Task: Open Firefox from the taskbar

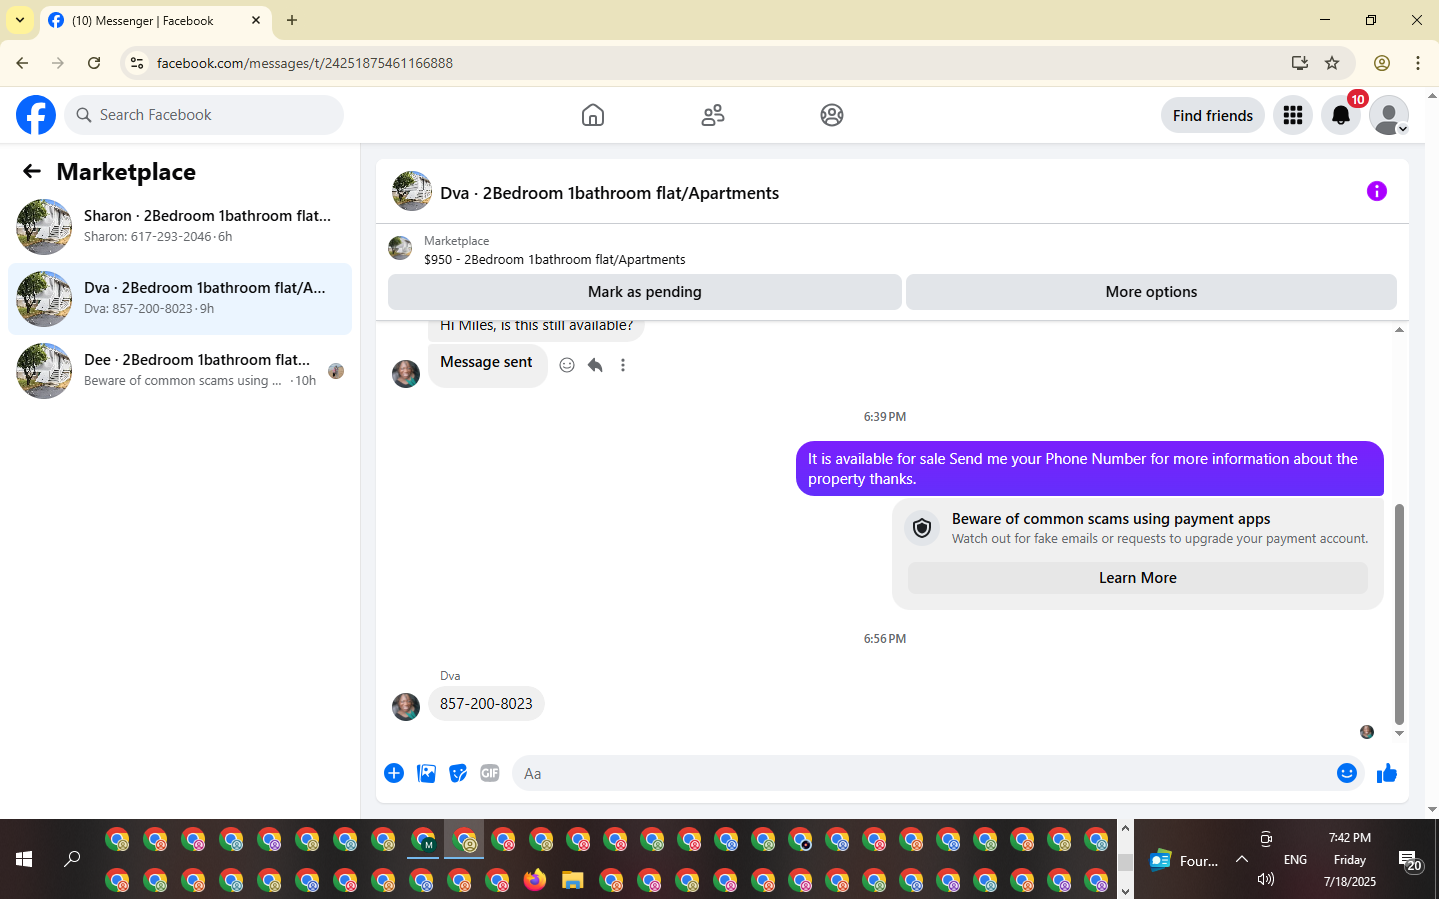Action: 535,880
